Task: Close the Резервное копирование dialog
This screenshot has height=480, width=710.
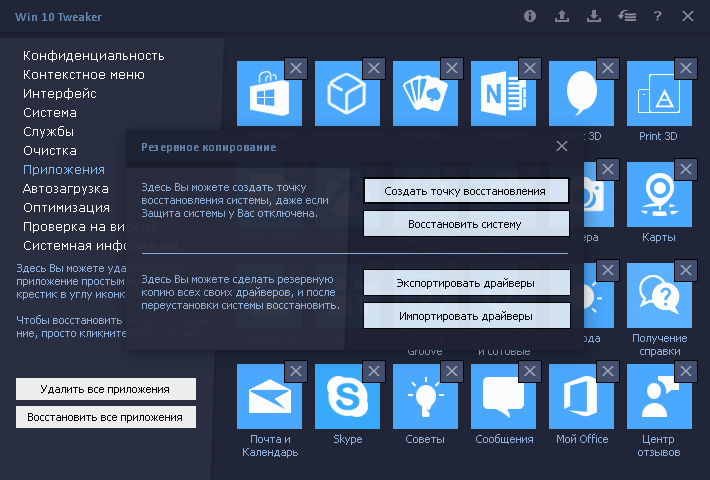Action: [x=562, y=146]
